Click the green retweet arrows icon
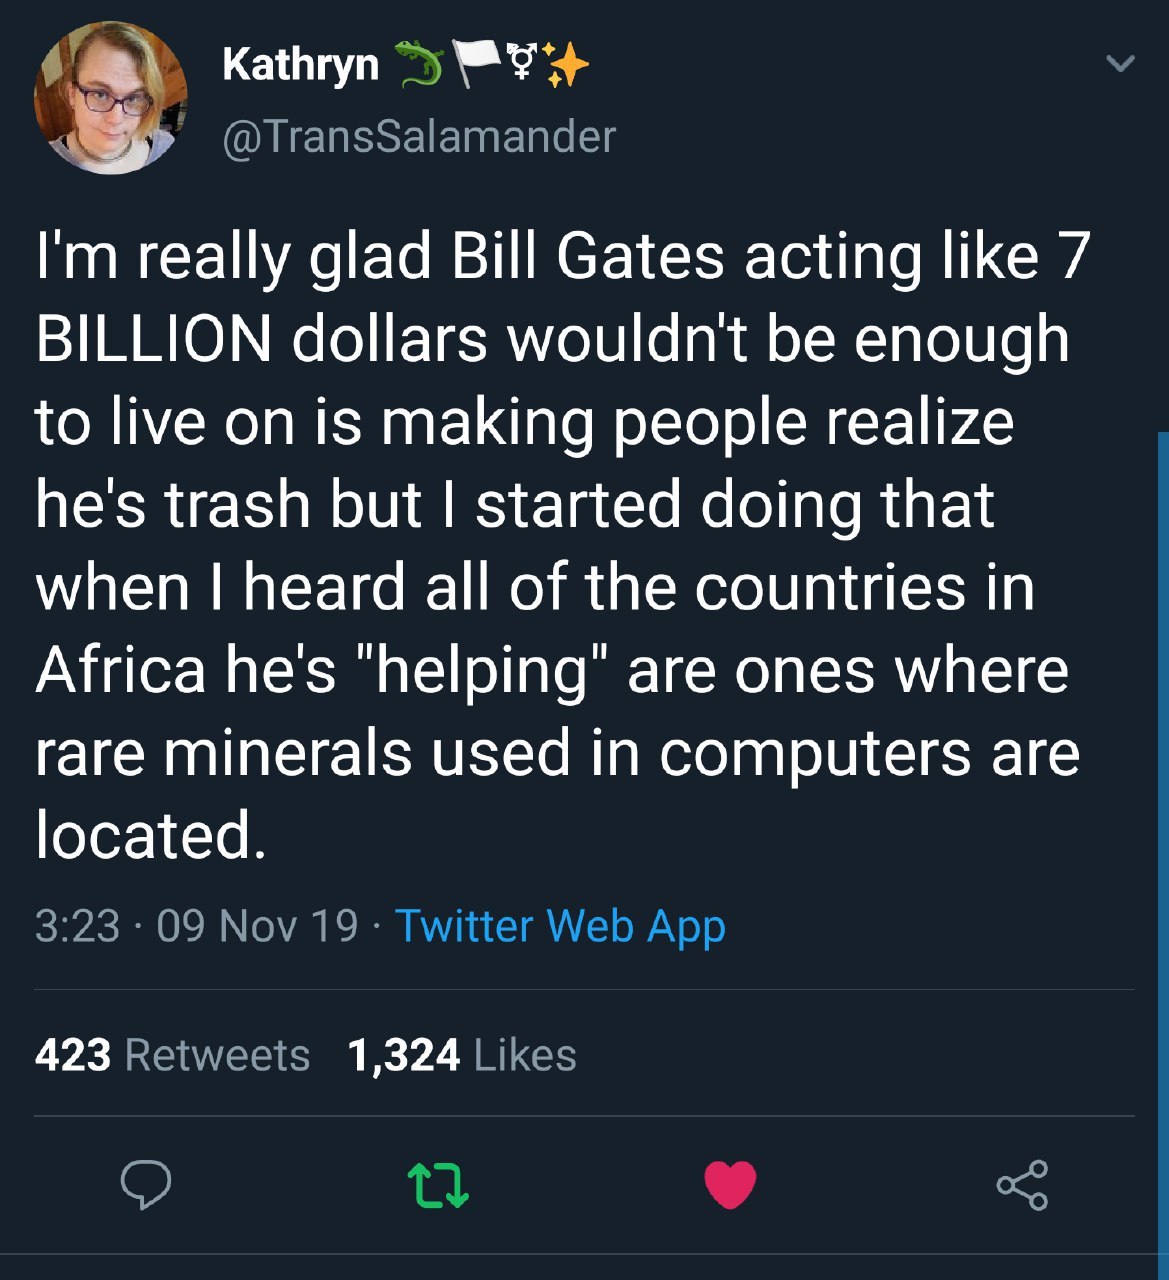 [x=439, y=1185]
